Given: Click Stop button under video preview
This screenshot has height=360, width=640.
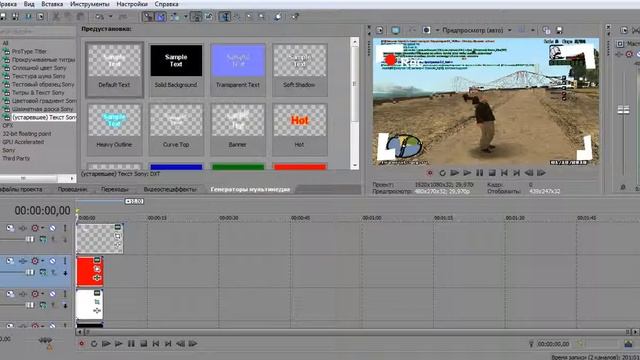Looking at the screenshot, I should [x=492, y=173].
